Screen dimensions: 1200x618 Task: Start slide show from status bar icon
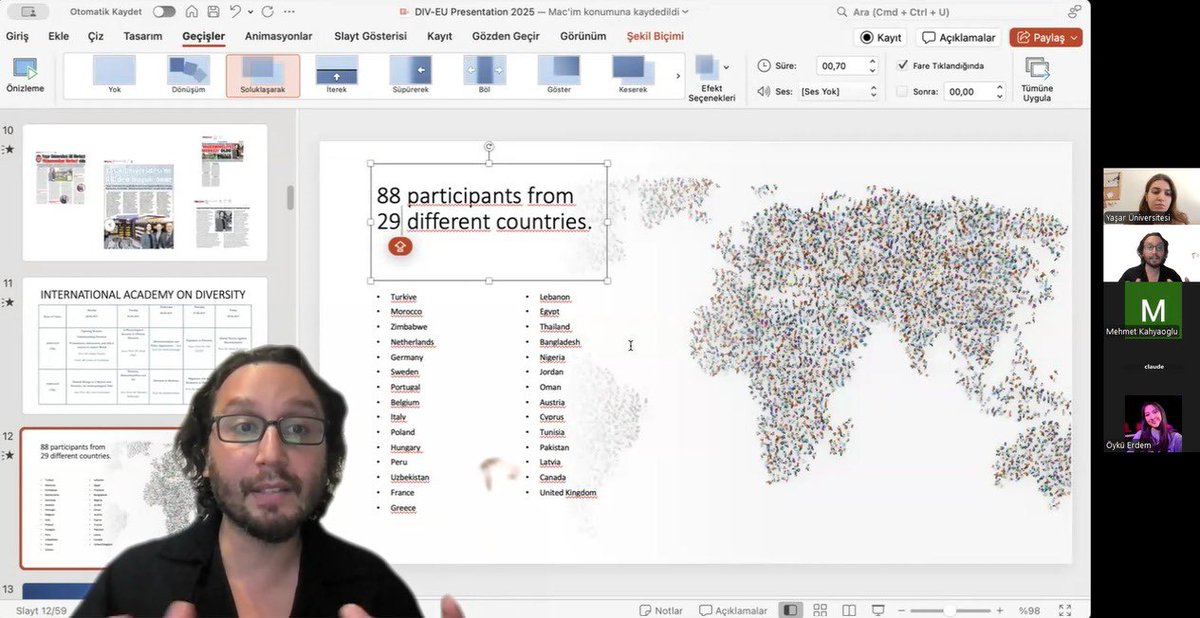[878, 610]
